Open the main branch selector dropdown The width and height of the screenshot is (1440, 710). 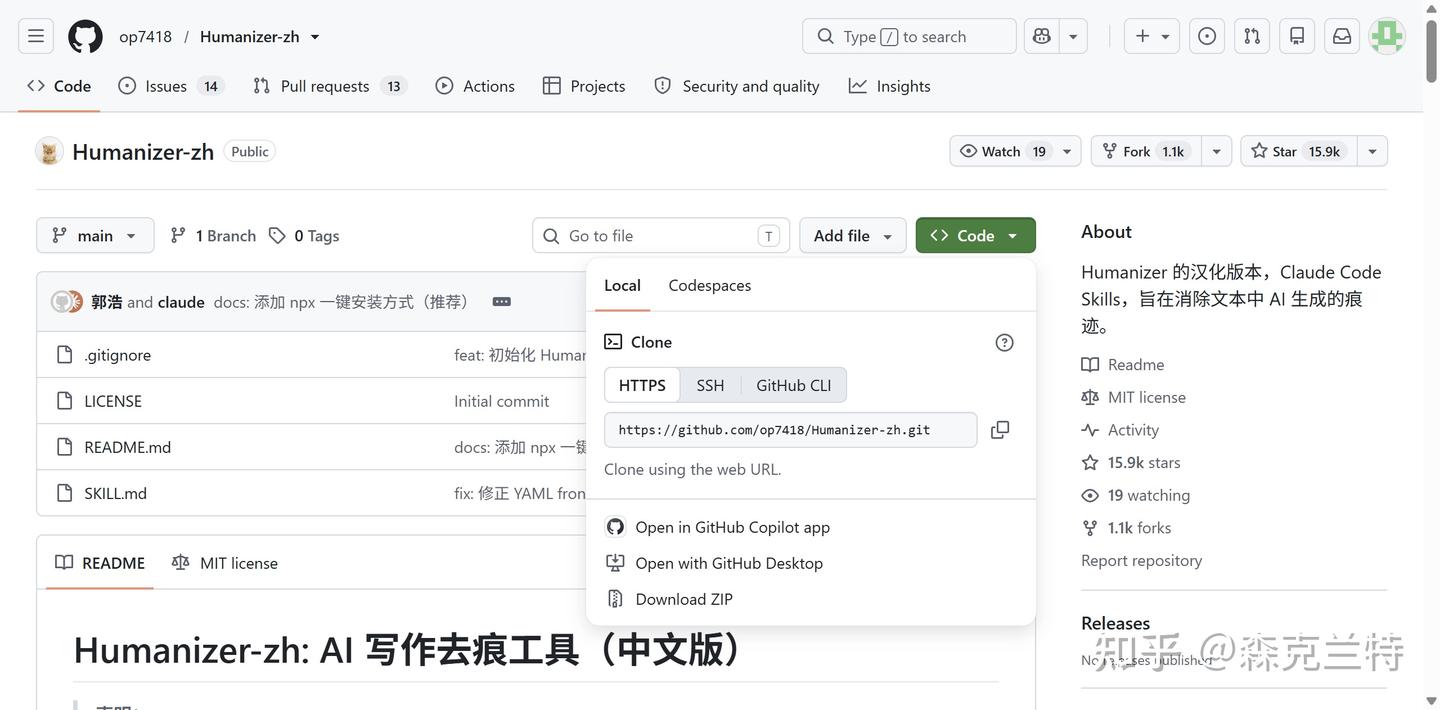point(95,235)
